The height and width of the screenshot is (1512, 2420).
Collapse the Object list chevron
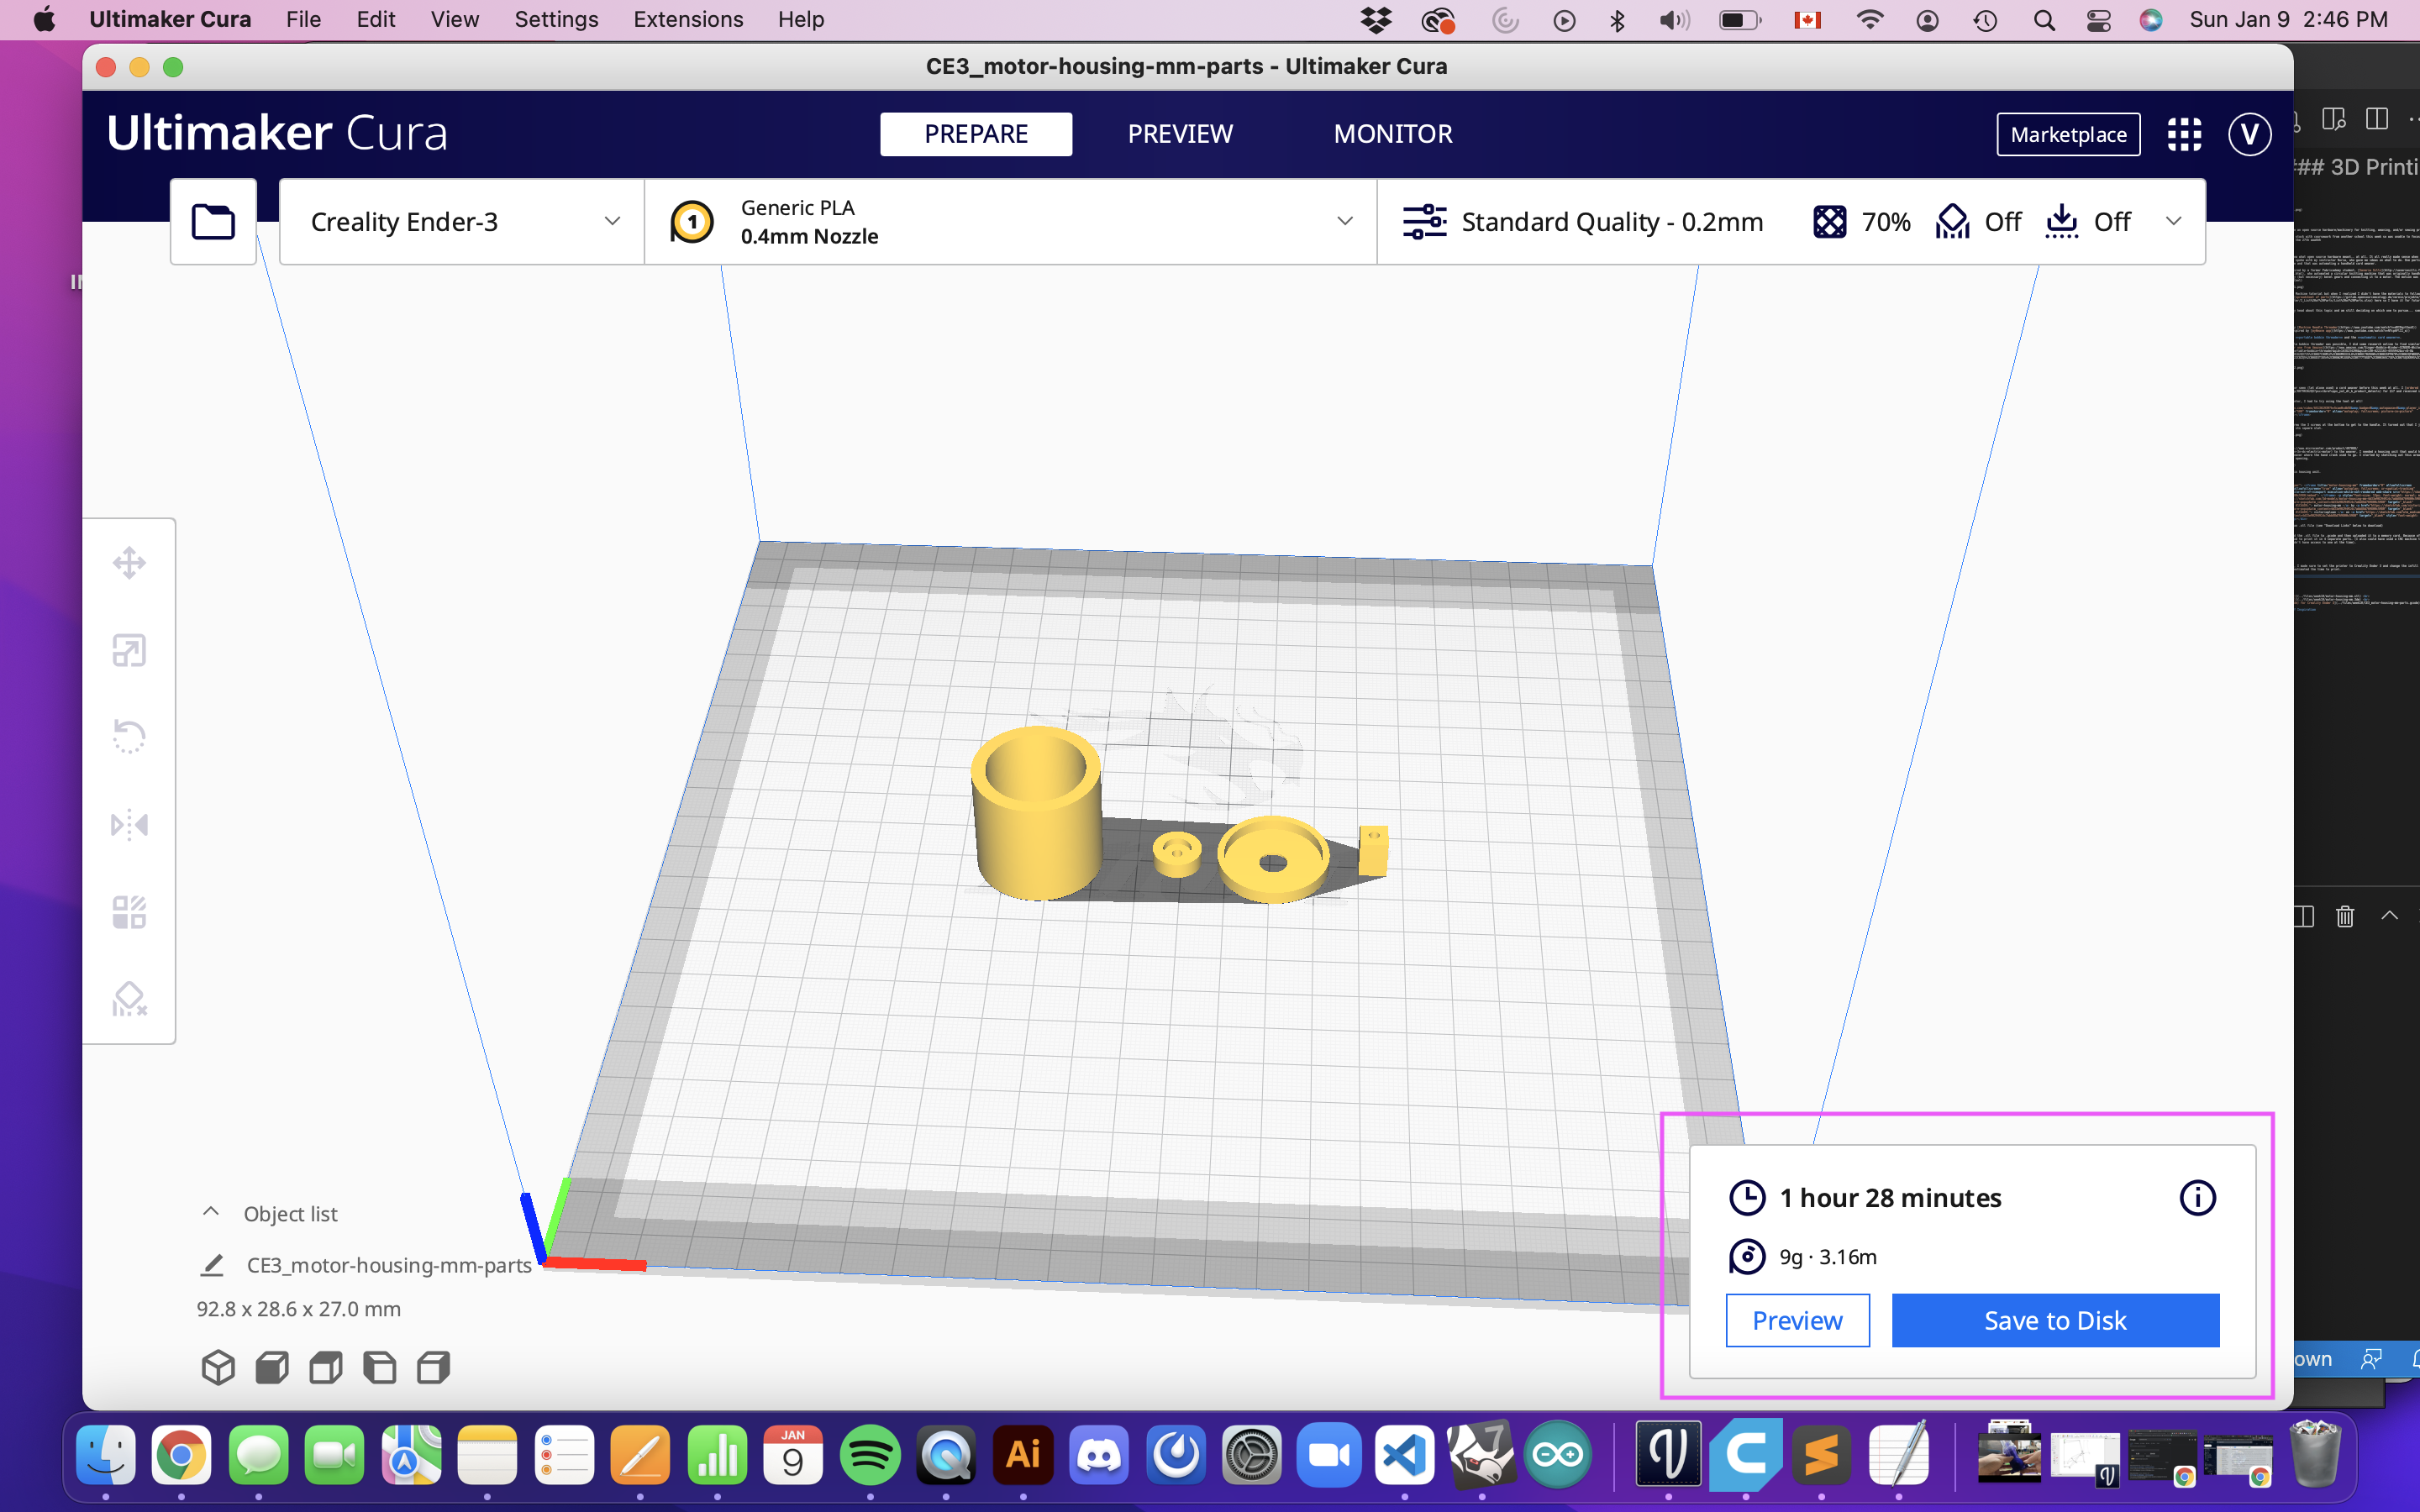click(210, 1212)
